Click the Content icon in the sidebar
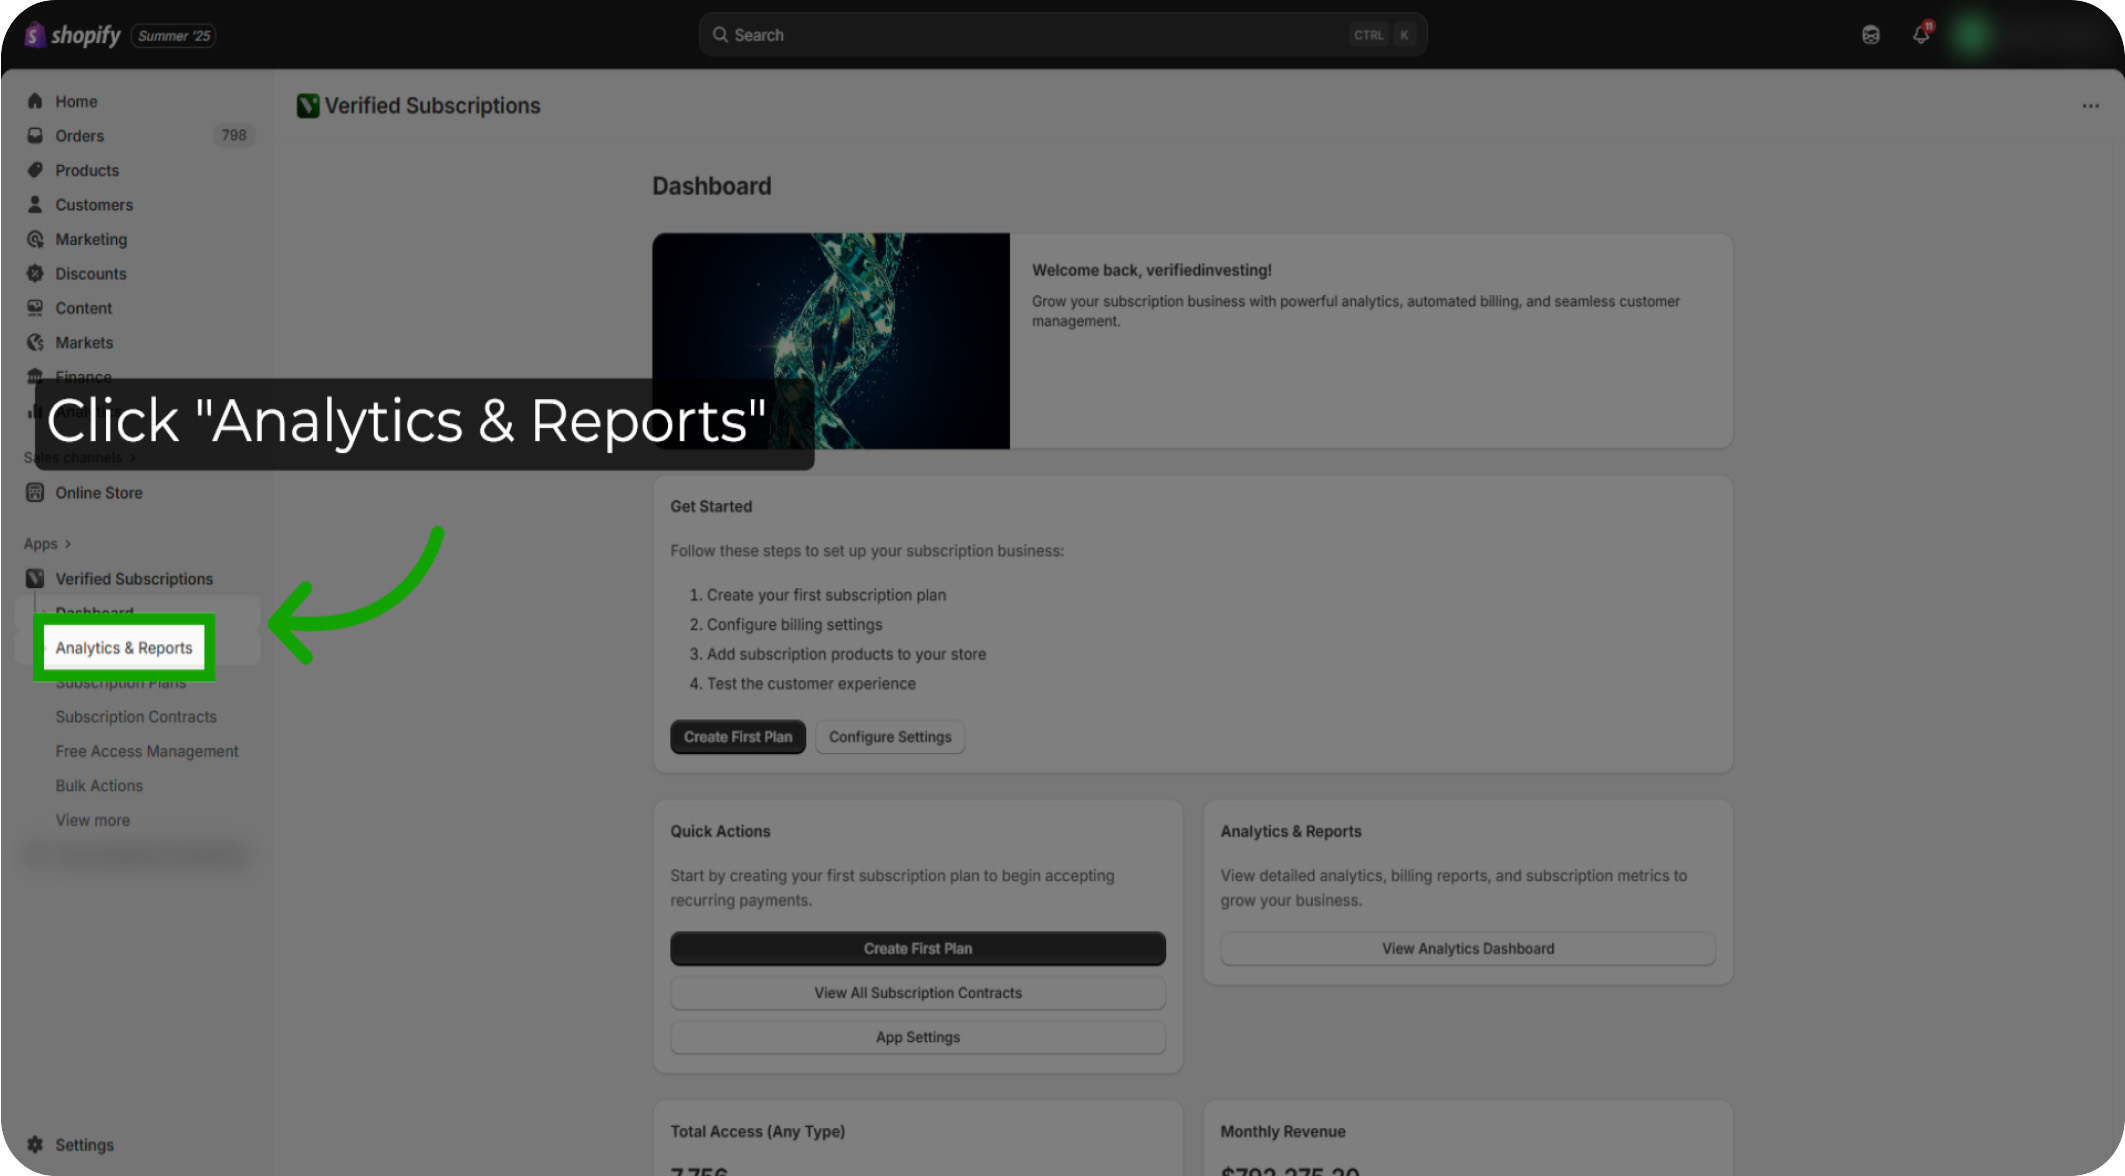The width and height of the screenshot is (2125, 1176). pyautogui.click(x=35, y=308)
